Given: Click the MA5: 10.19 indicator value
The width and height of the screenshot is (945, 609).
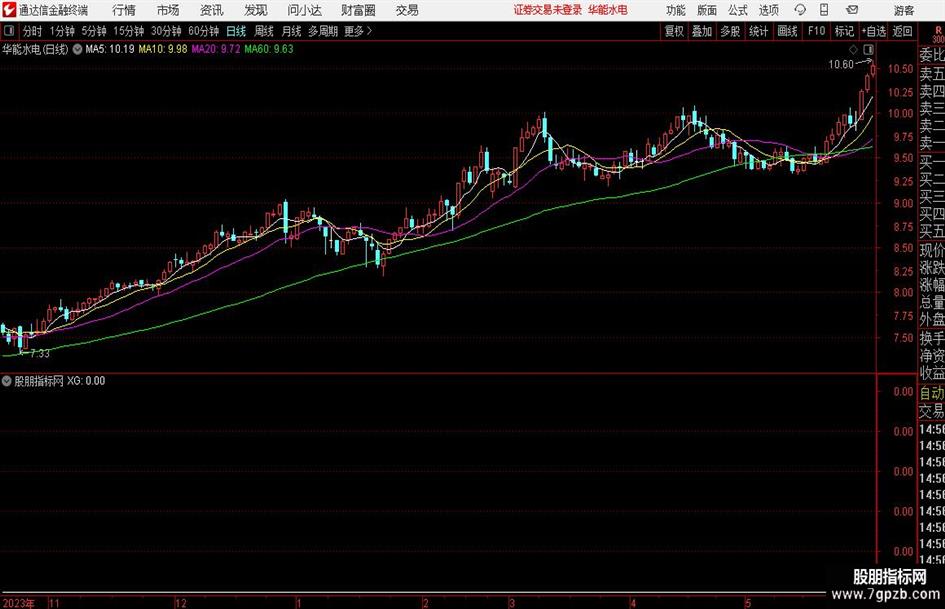Looking at the screenshot, I should pos(110,49).
